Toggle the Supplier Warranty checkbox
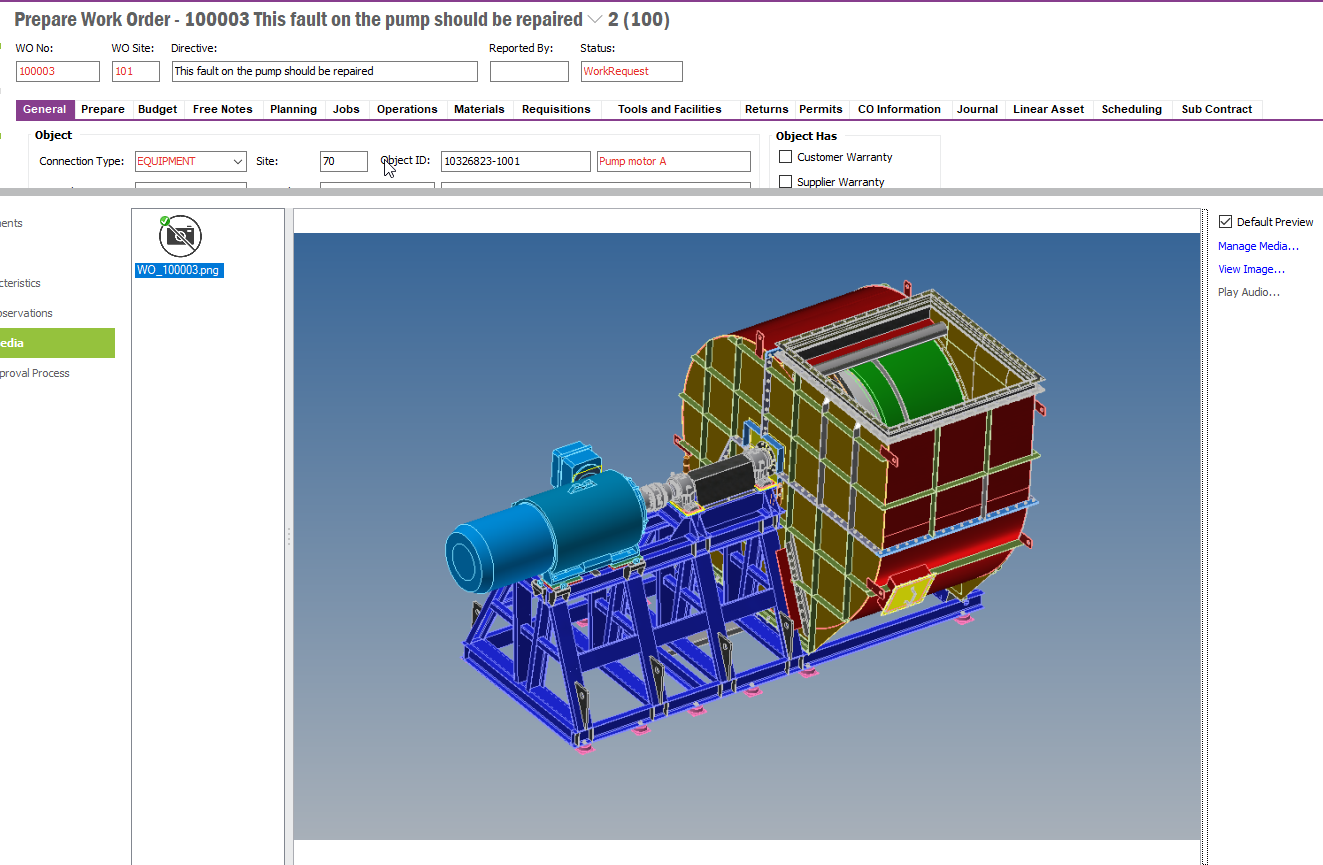This screenshot has width=1323, height=865. coord(786,182)
